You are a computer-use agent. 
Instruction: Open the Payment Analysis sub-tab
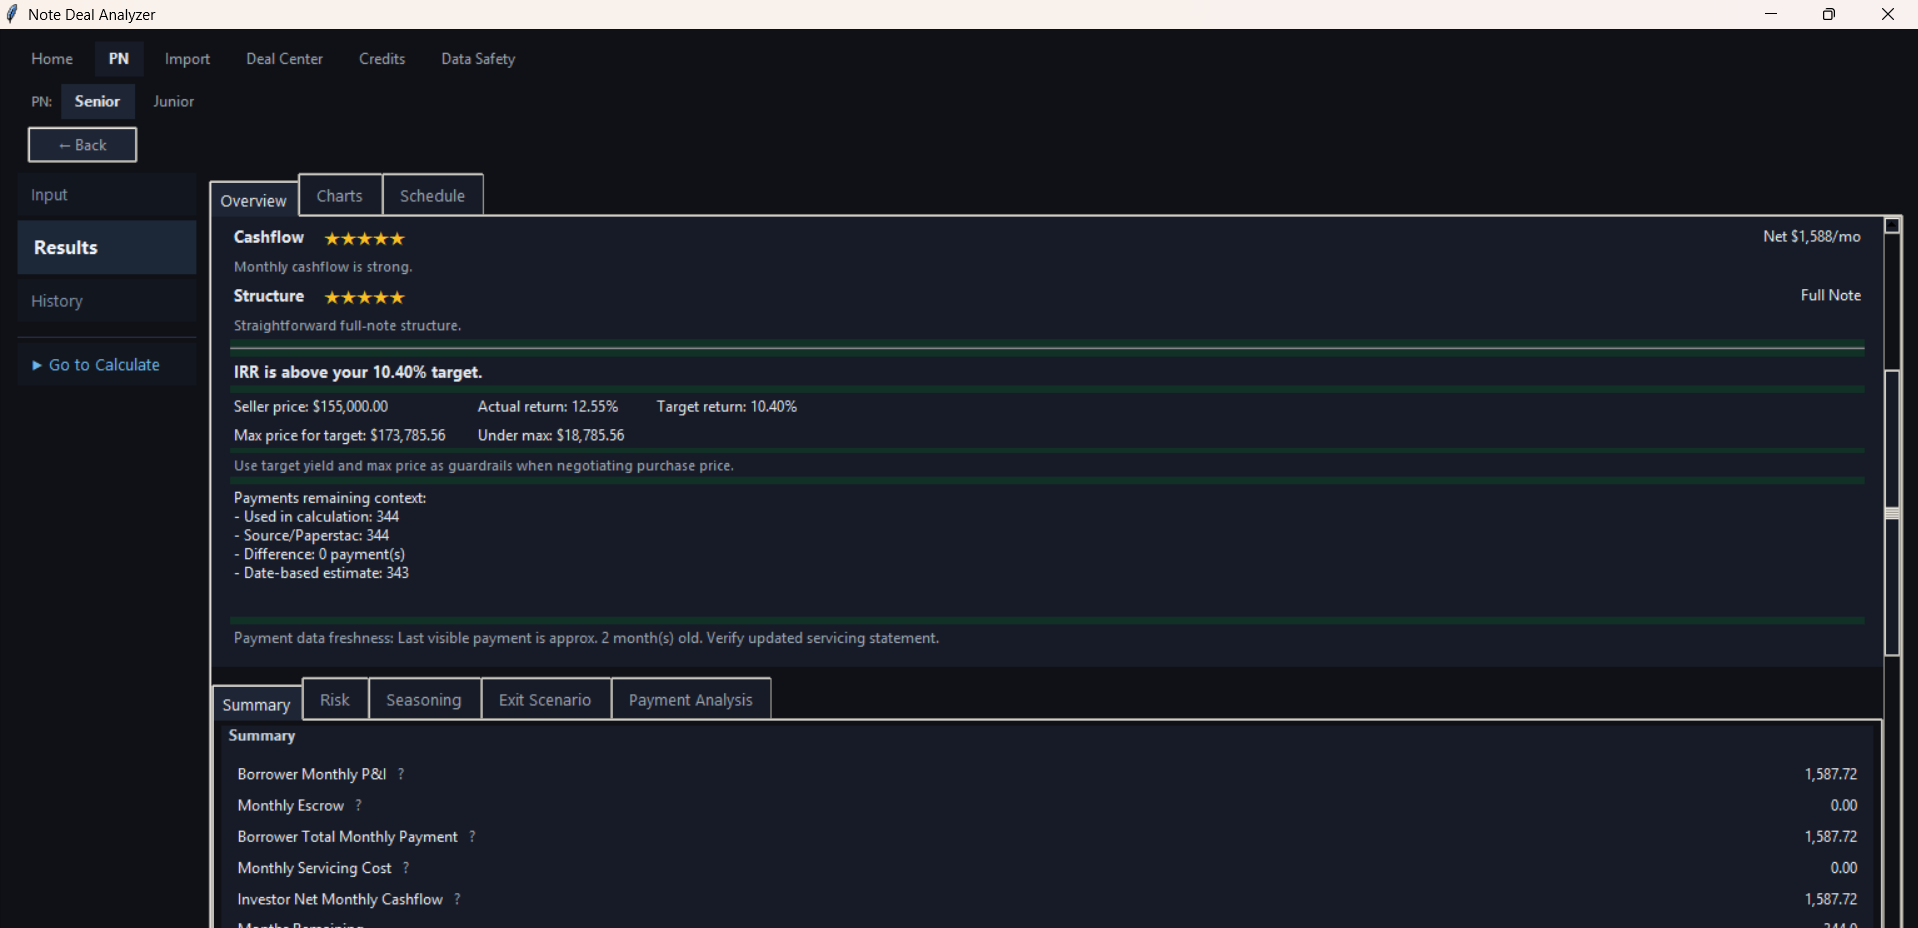pyautogui.click(x=691, y=699)
